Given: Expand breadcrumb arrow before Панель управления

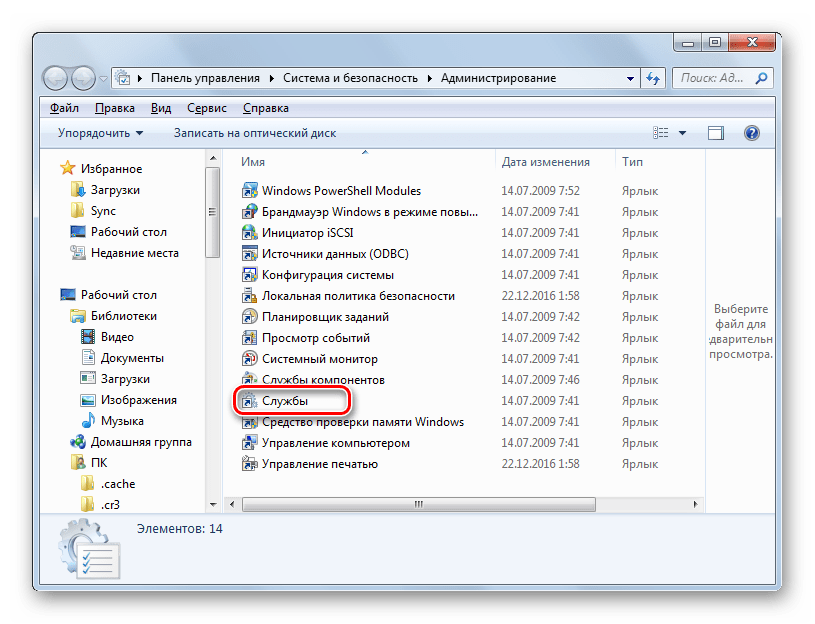Looking at the screenshot, I should (x=140, y=78).
